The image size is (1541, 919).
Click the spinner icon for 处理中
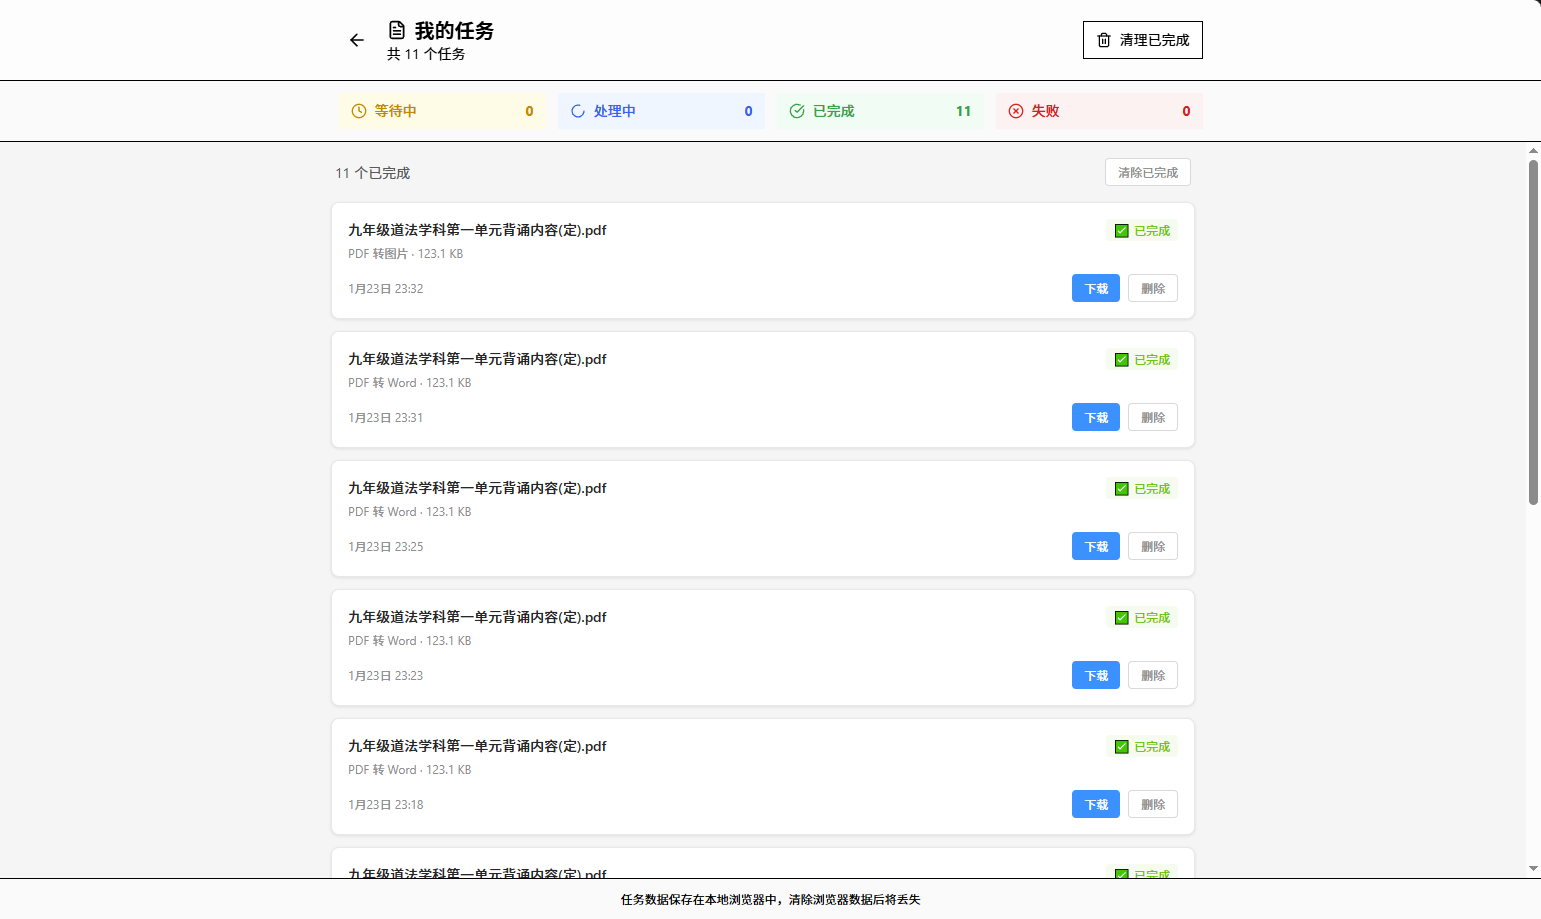pyautogui.click(x=578, y=111)
